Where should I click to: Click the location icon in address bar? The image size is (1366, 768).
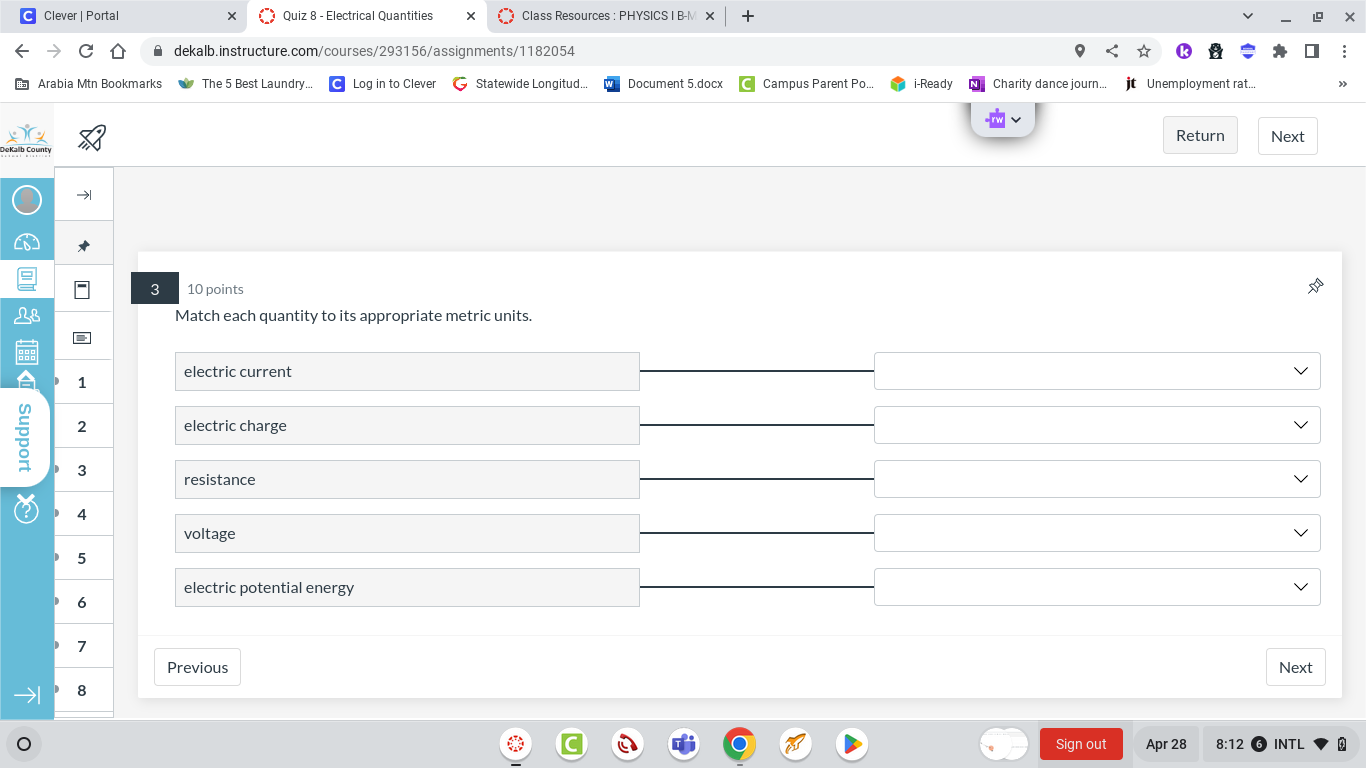click(x=1080, y=51)
